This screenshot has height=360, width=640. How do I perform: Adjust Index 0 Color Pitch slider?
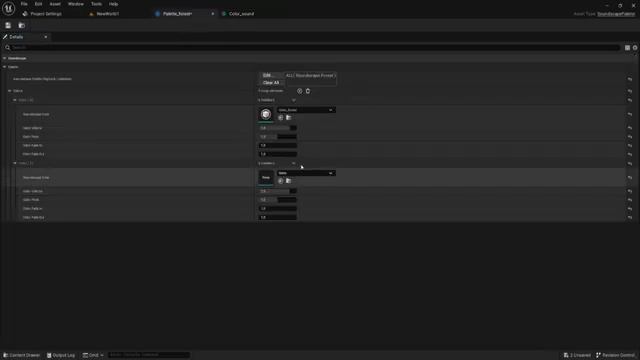tap(278, 137)
